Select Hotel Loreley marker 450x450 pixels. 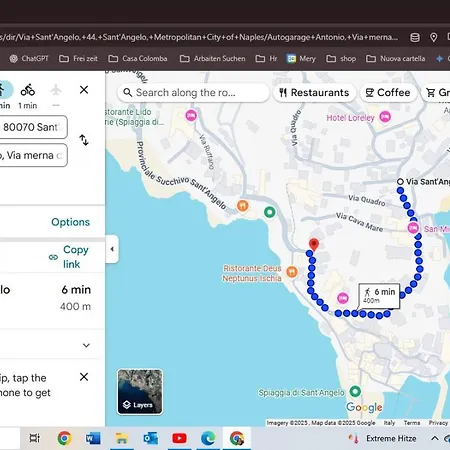coord(385,117)
